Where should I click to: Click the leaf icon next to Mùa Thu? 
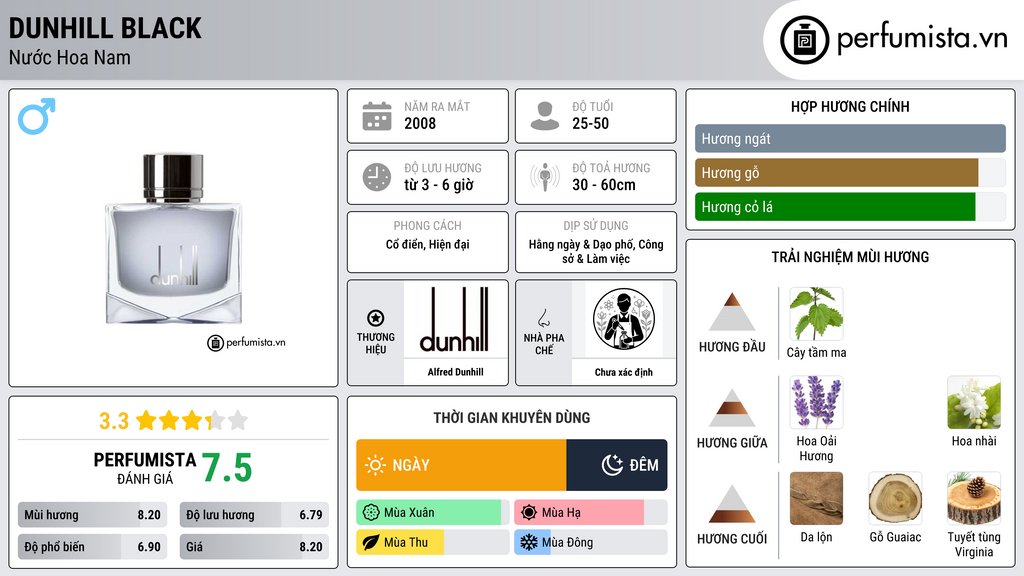(371, 543)
